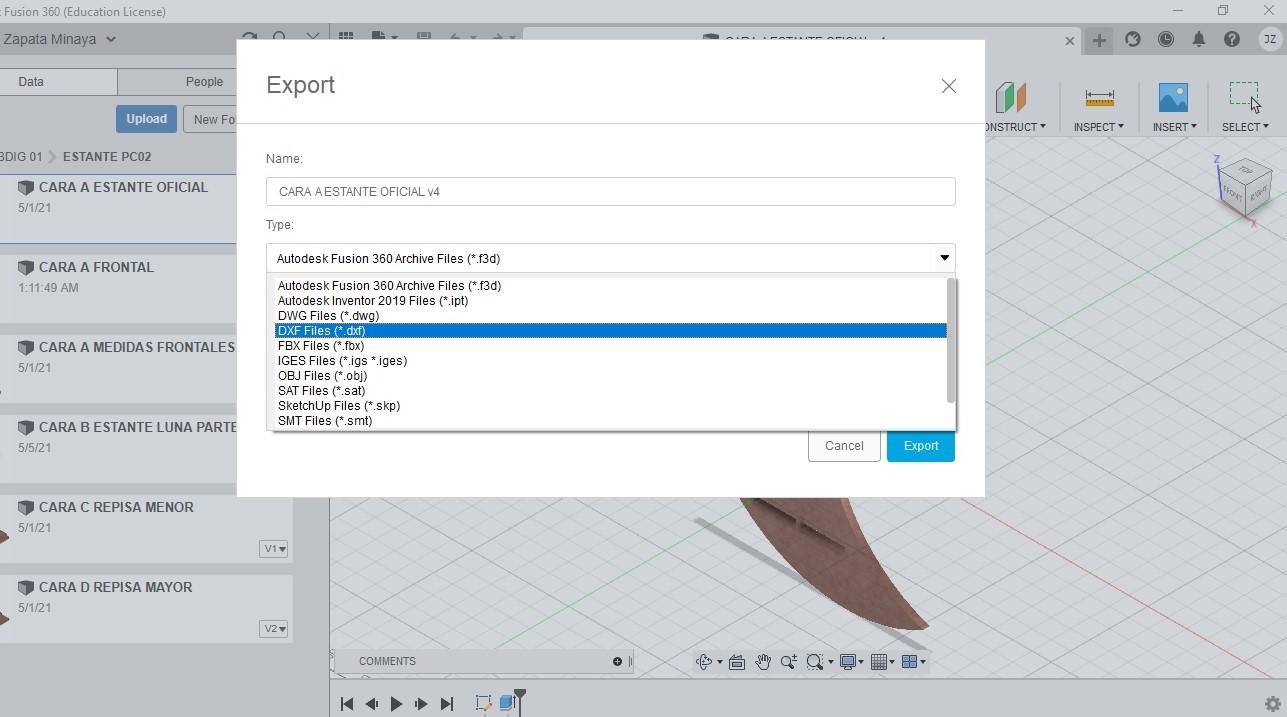Select the sketch feature in the timeline
Viewport: 1287px width, 717px height.
pyautogui.click(x=484, y=703)
